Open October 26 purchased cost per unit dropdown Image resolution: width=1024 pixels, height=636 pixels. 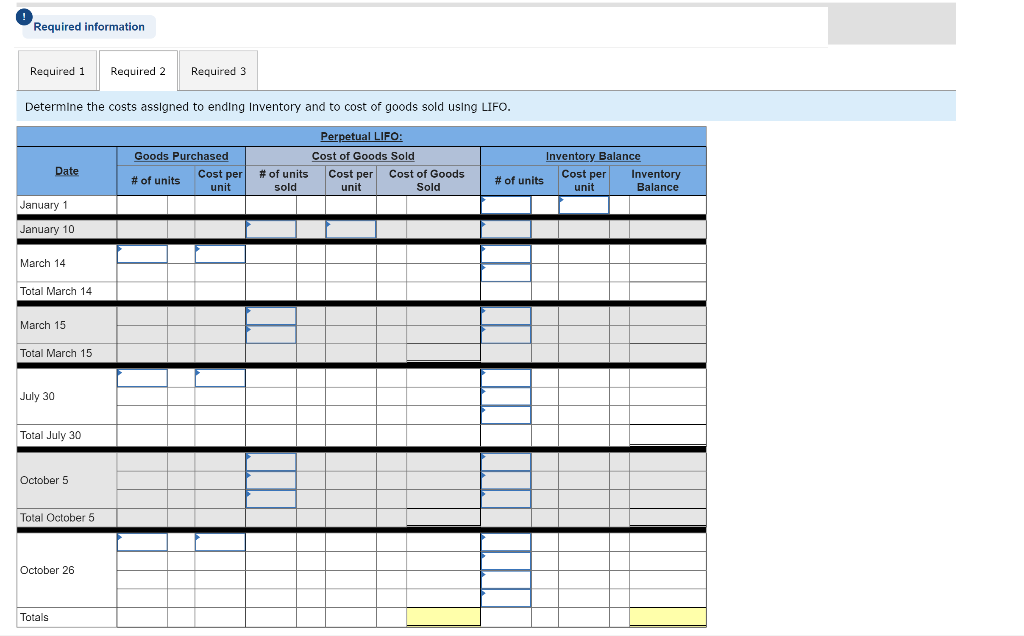(220, 542)
